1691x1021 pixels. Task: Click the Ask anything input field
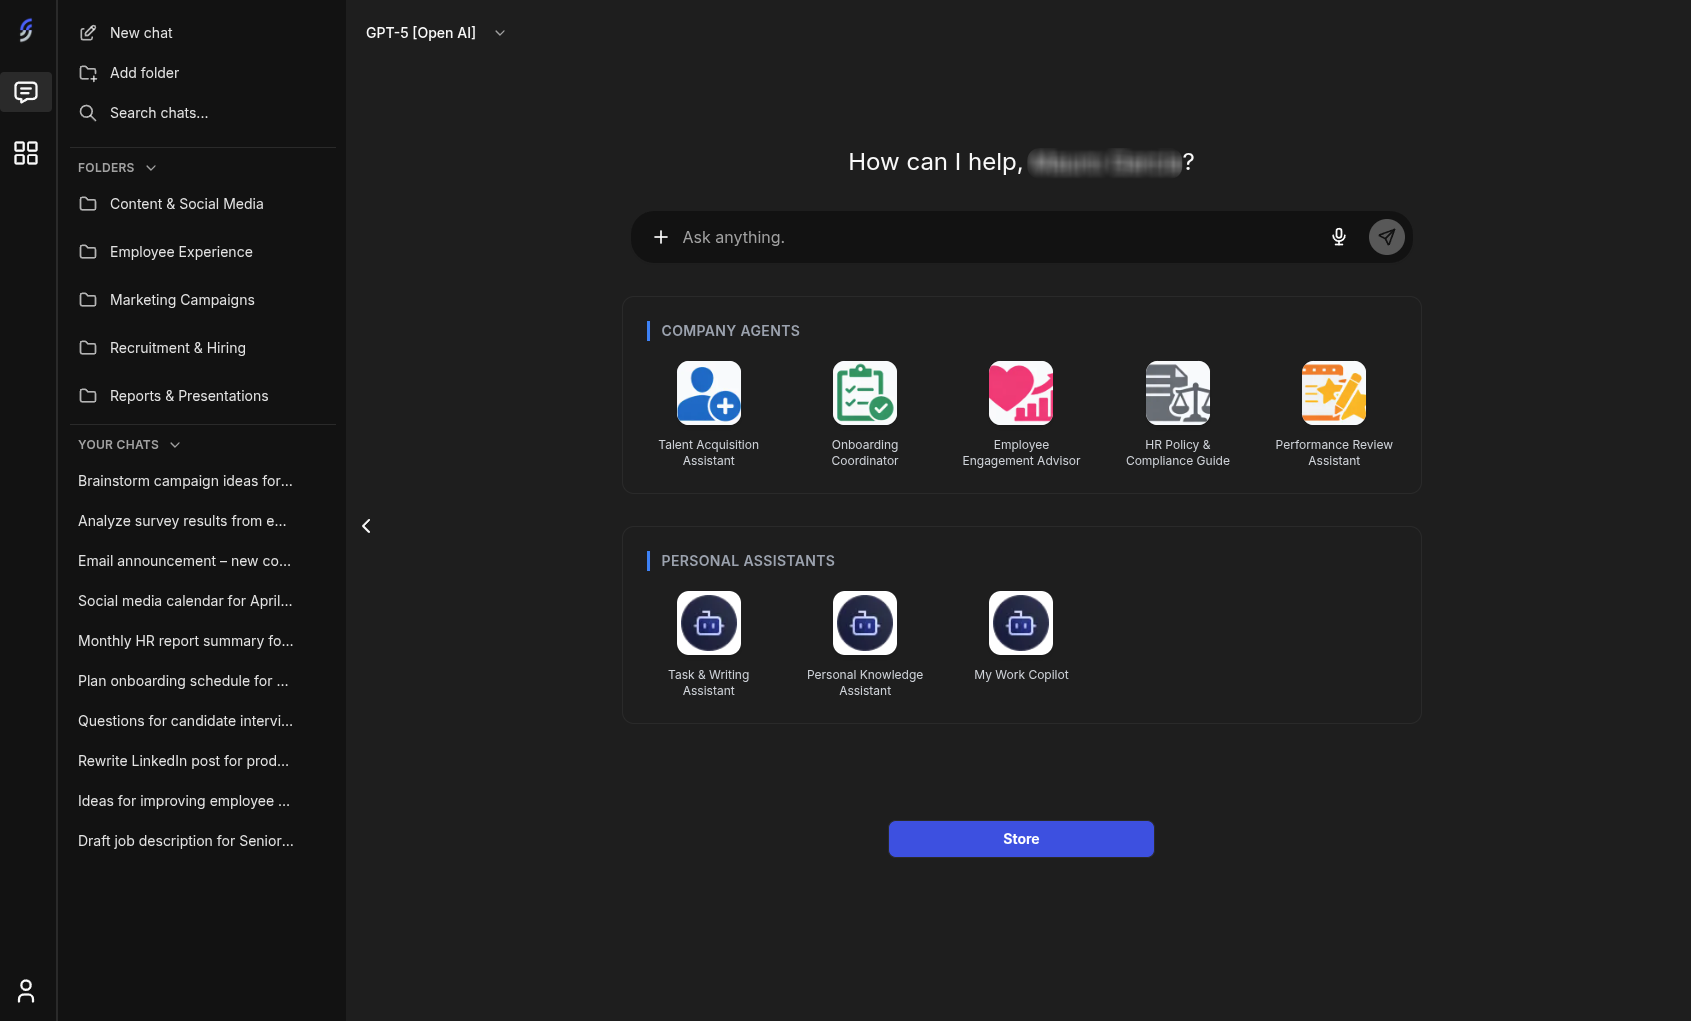tap(990, 237)
